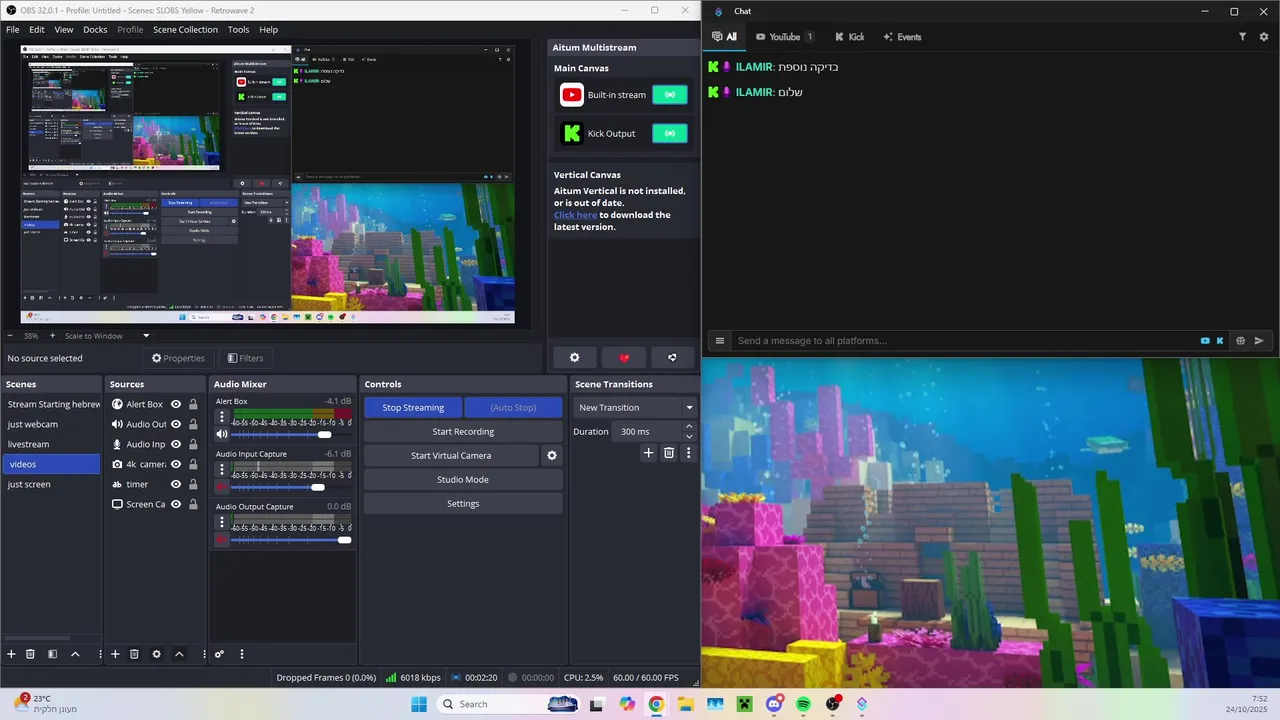Click the Aitum logo icon in Multistream dock
The height and width of the screenshot is (720, 1280).
tap(672, 357)
